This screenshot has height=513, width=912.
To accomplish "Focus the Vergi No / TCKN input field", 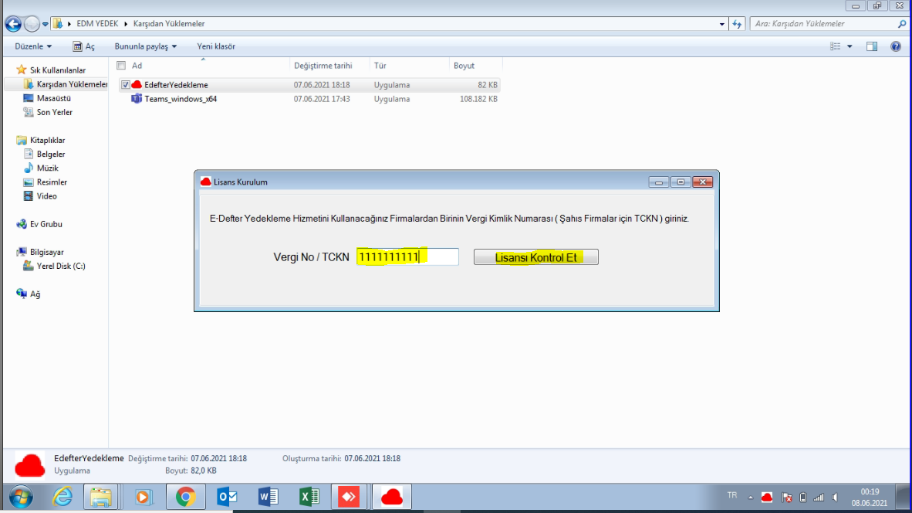I will pos(407,257).
